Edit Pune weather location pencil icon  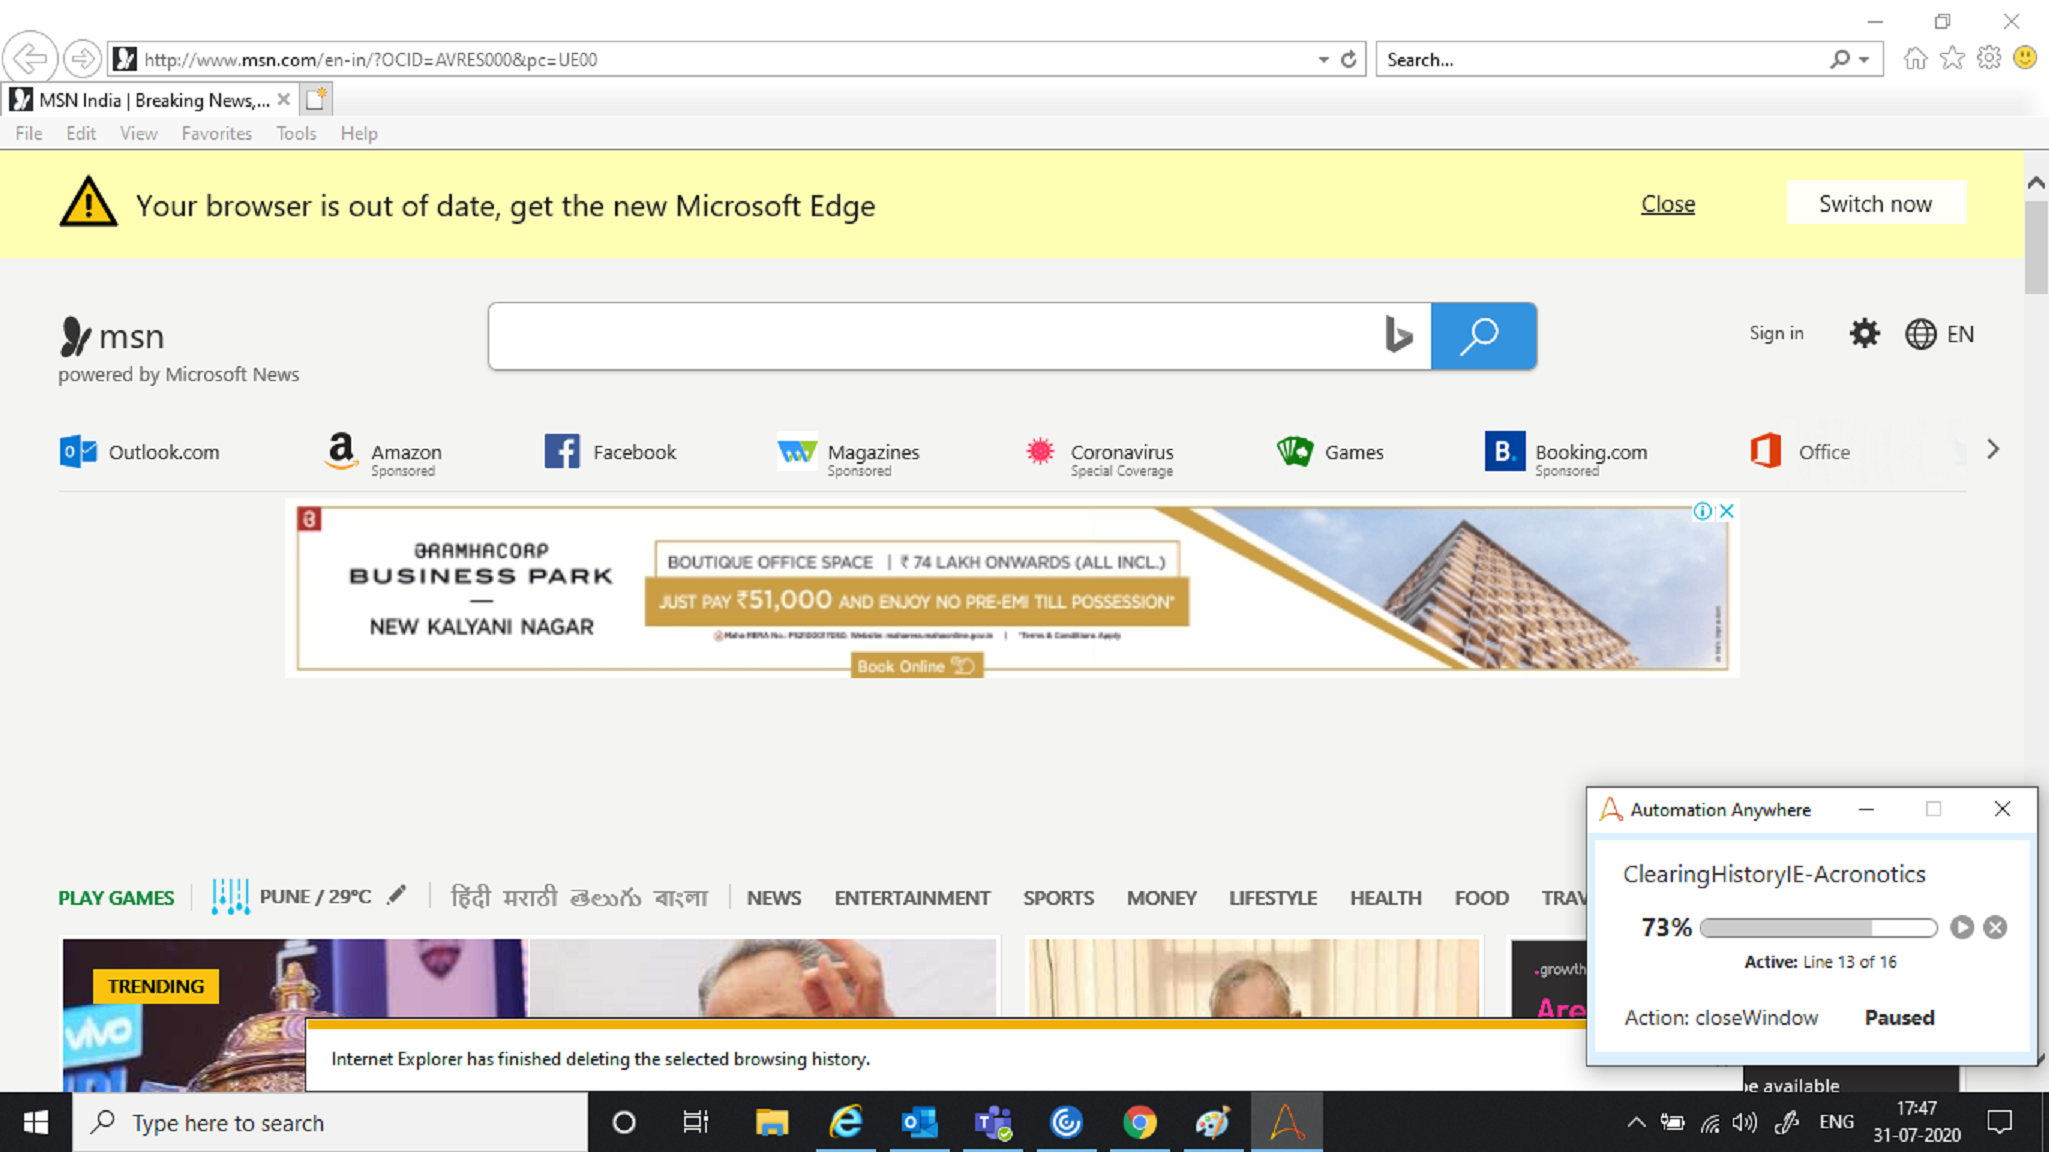pos(397,895)
